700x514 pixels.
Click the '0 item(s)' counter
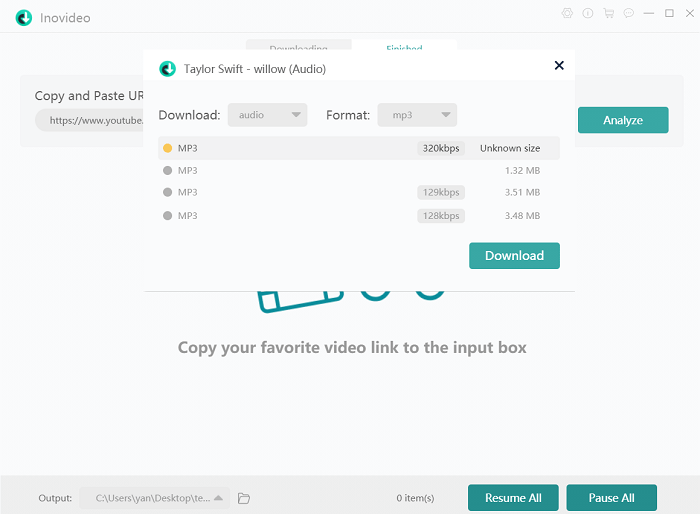[415, 498]
